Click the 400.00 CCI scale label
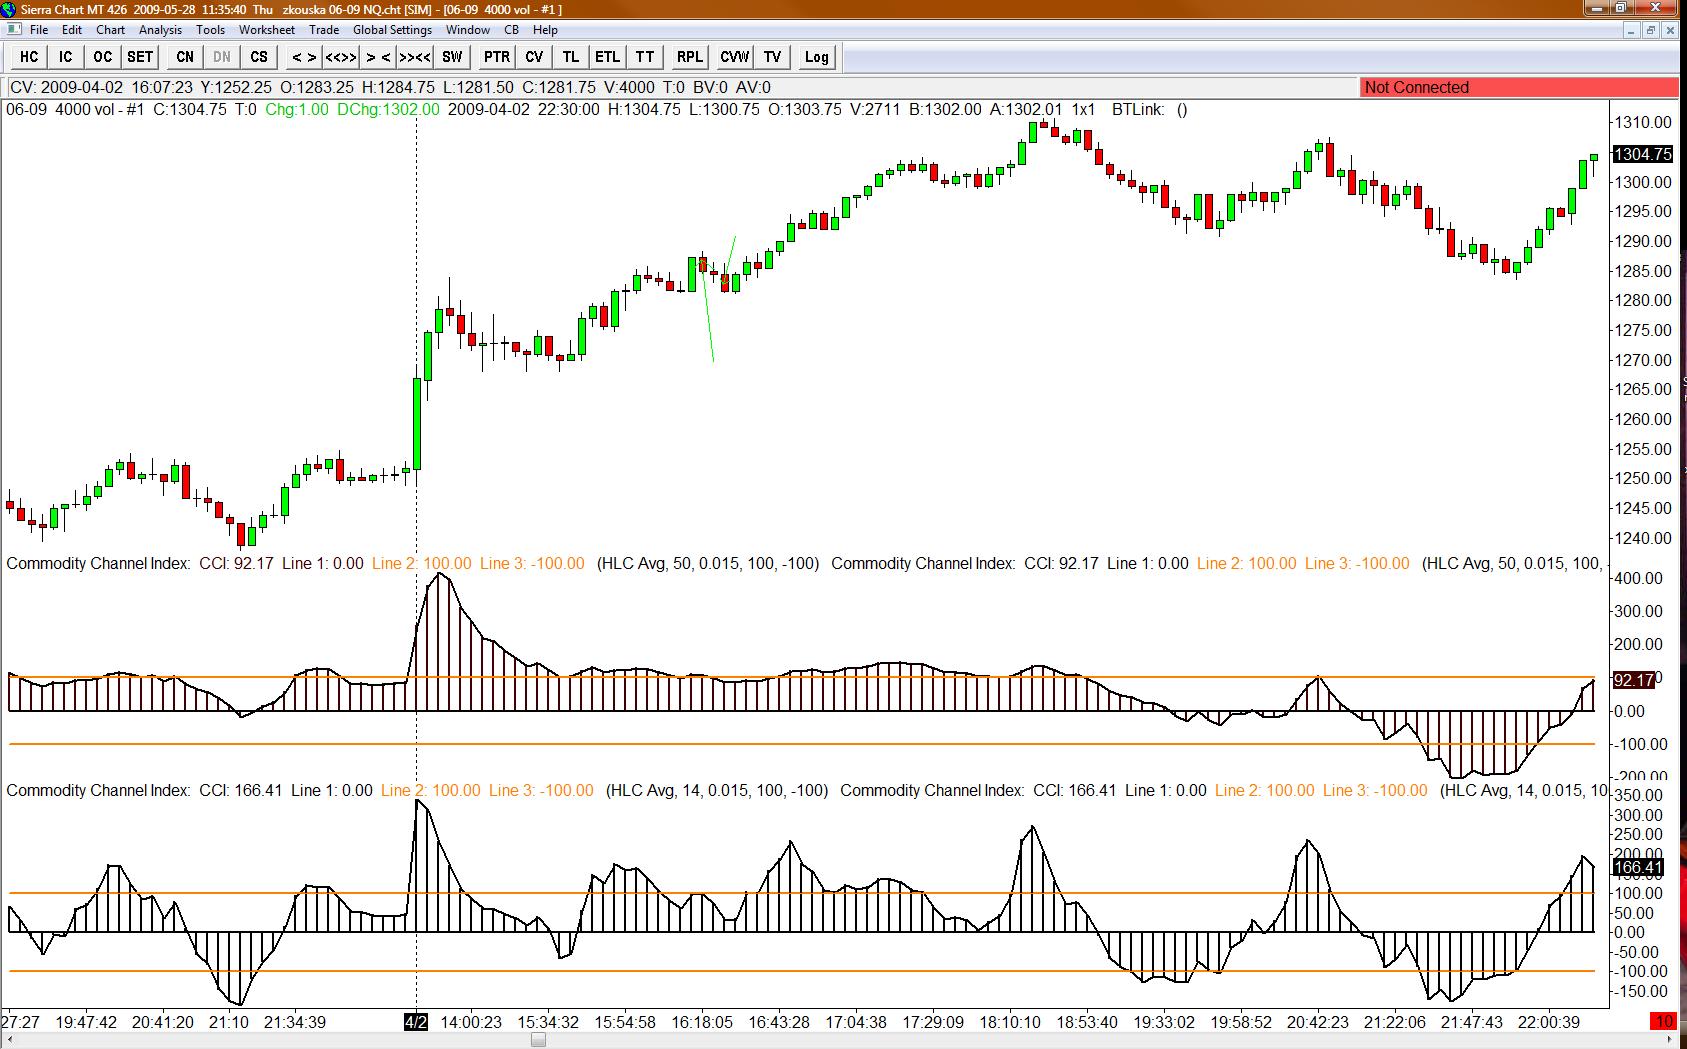The height and width of the screenshot is (1049, 1687). pos(1638,578)
